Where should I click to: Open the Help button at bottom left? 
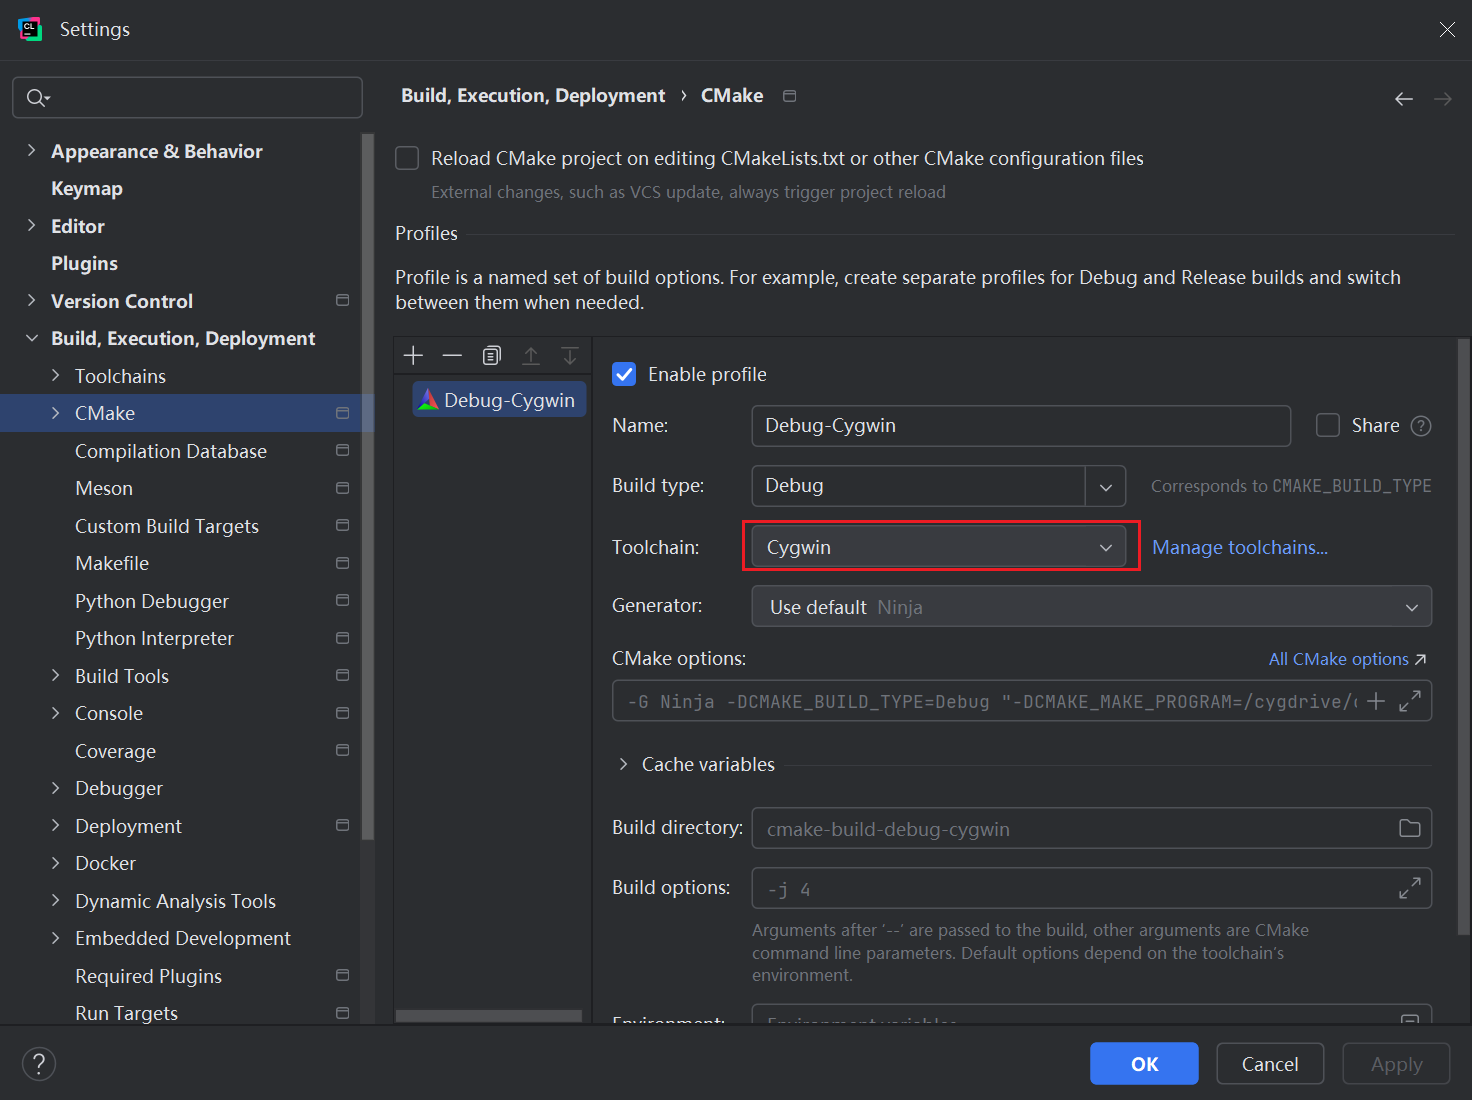coord(39,1063)
